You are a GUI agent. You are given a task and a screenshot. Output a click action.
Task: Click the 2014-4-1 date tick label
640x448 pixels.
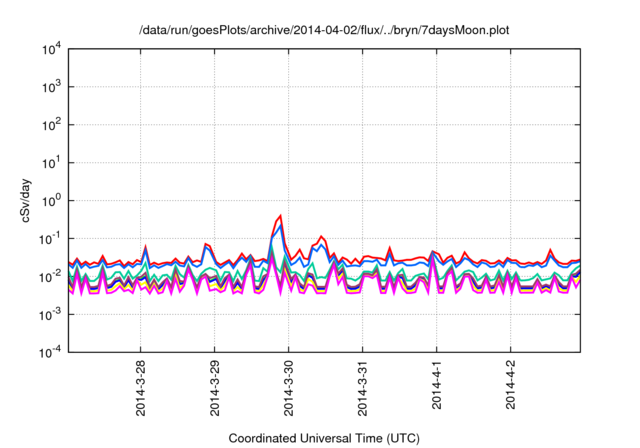click(437, 384)
